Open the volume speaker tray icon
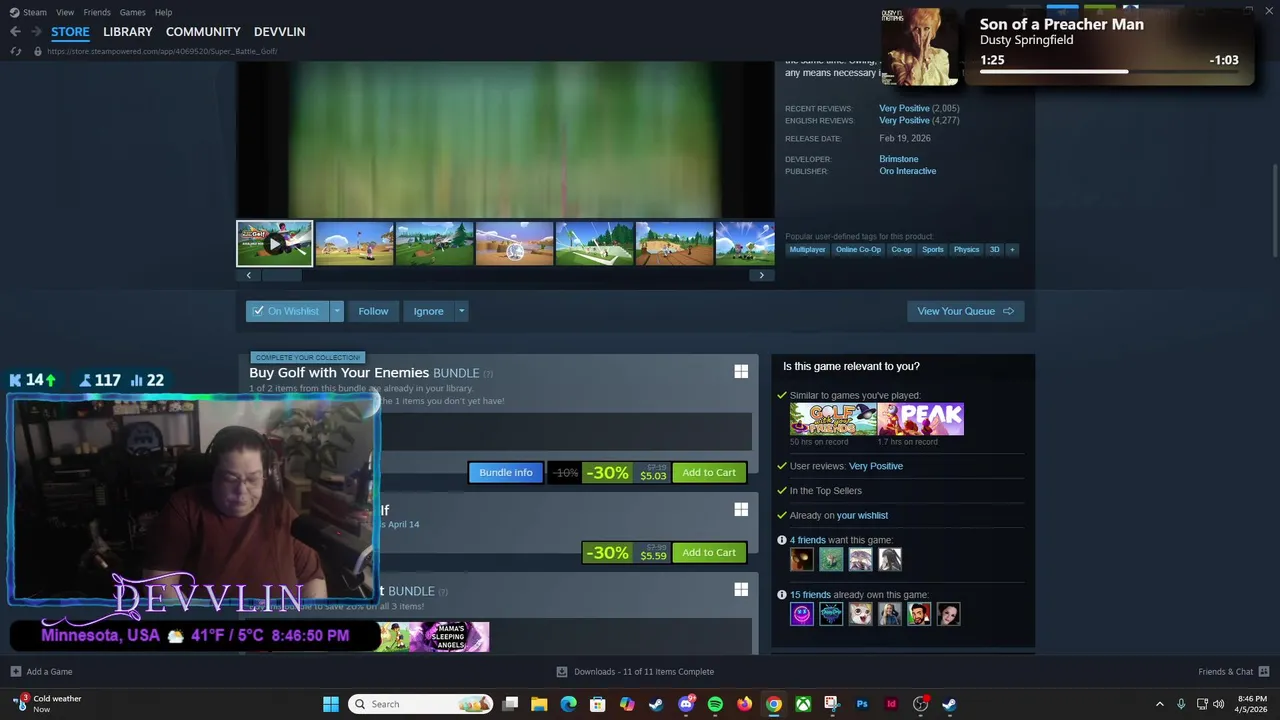The height and width of the screenshot is (720, 1280). point(1218,704)
